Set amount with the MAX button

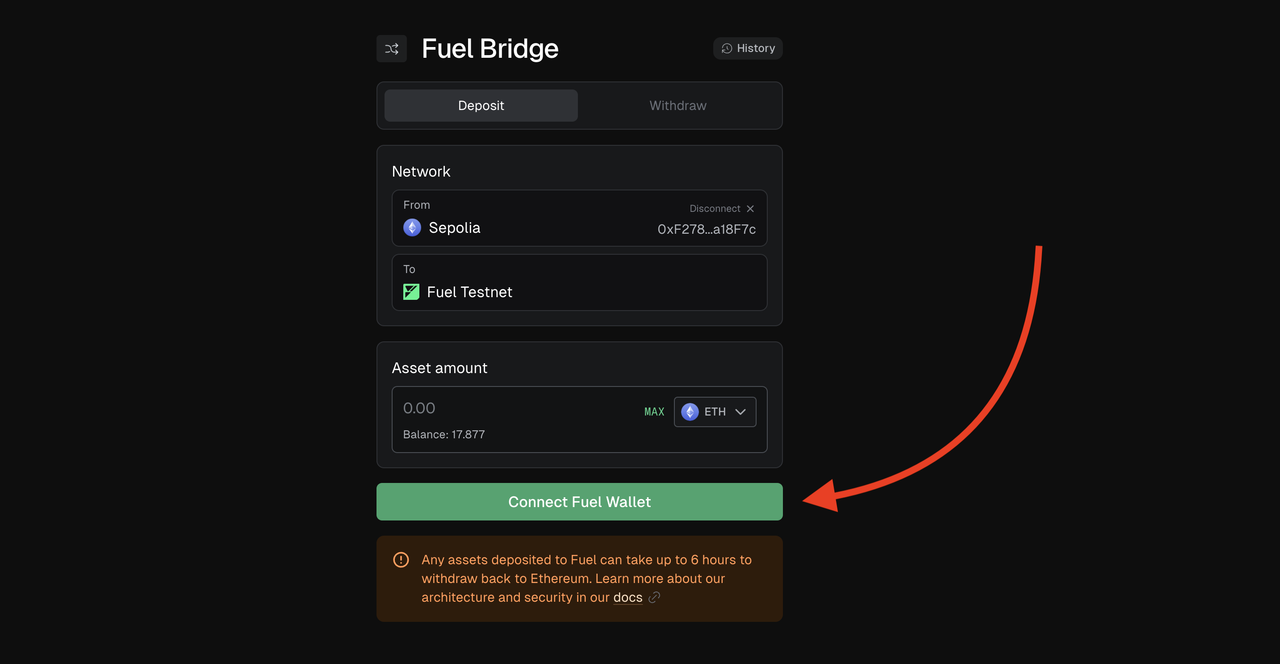[654, 412]
